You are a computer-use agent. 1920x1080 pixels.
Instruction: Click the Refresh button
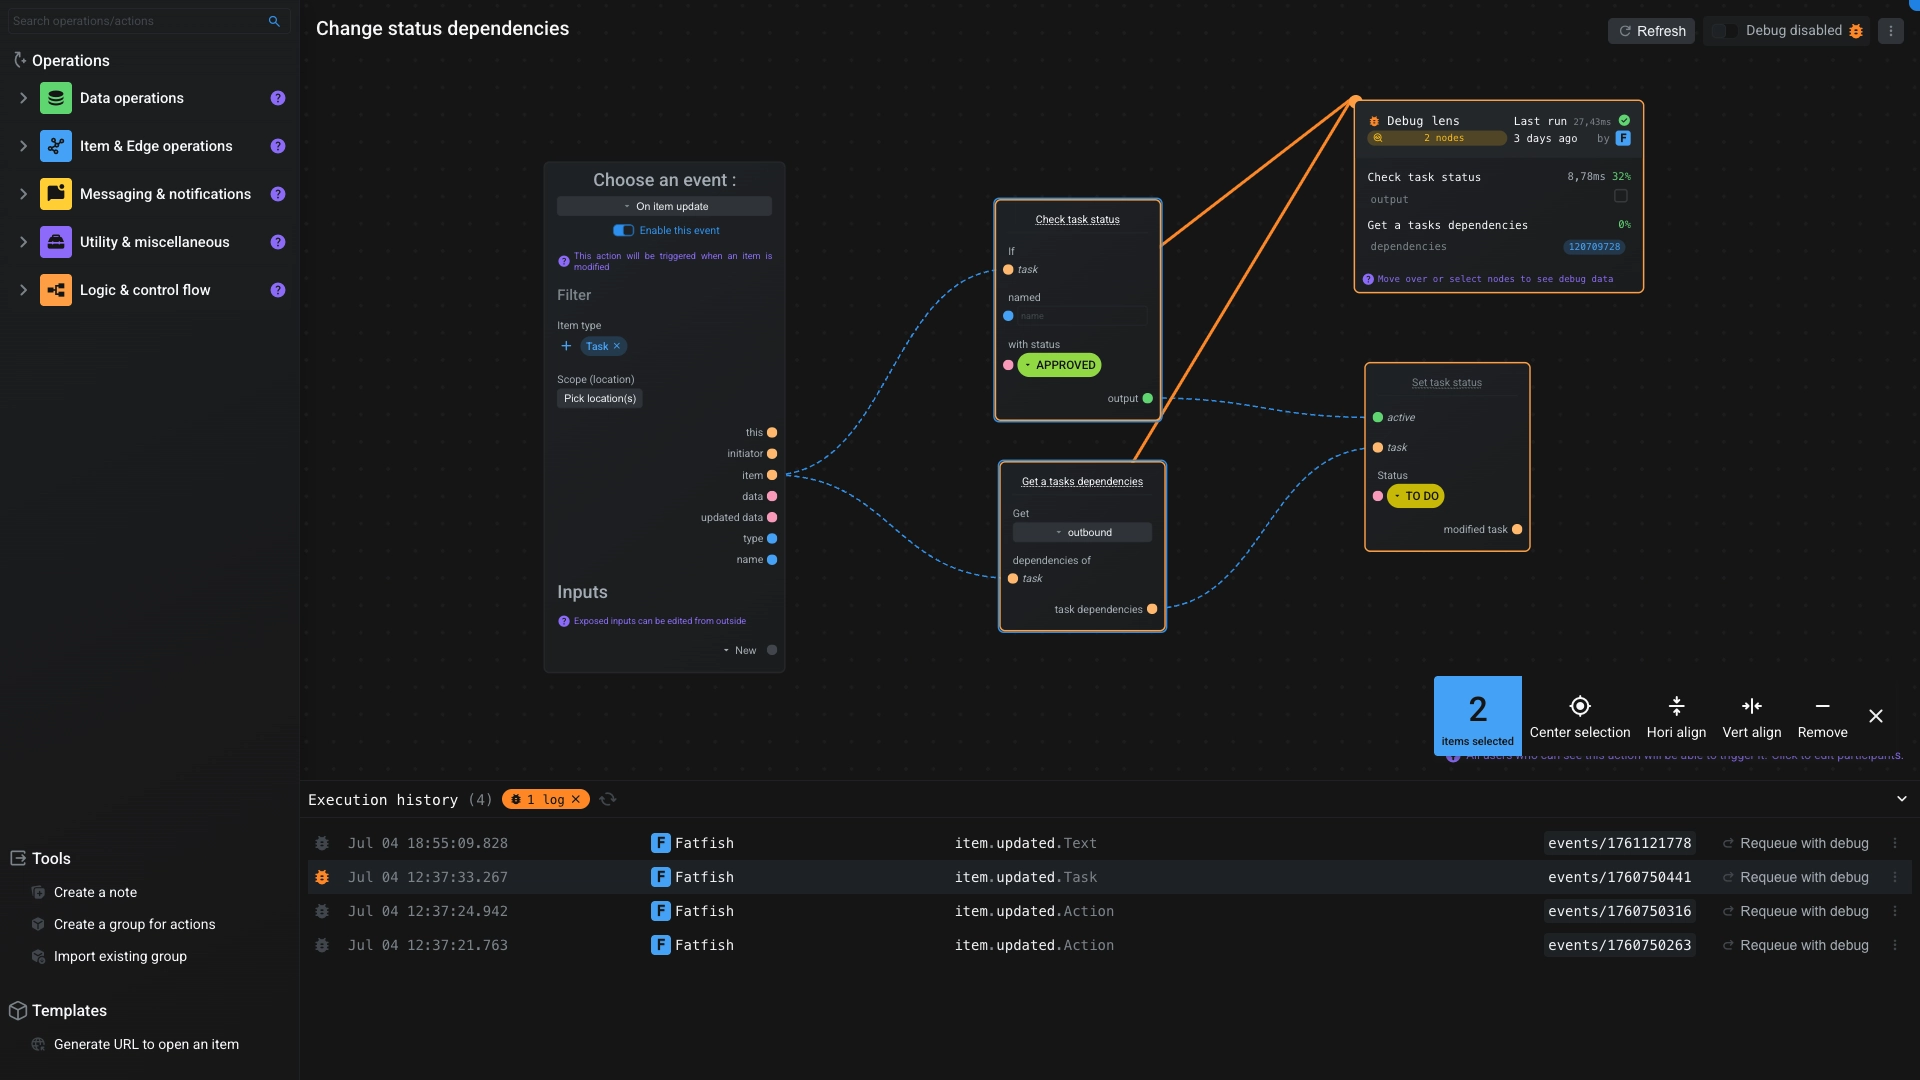1650,31
